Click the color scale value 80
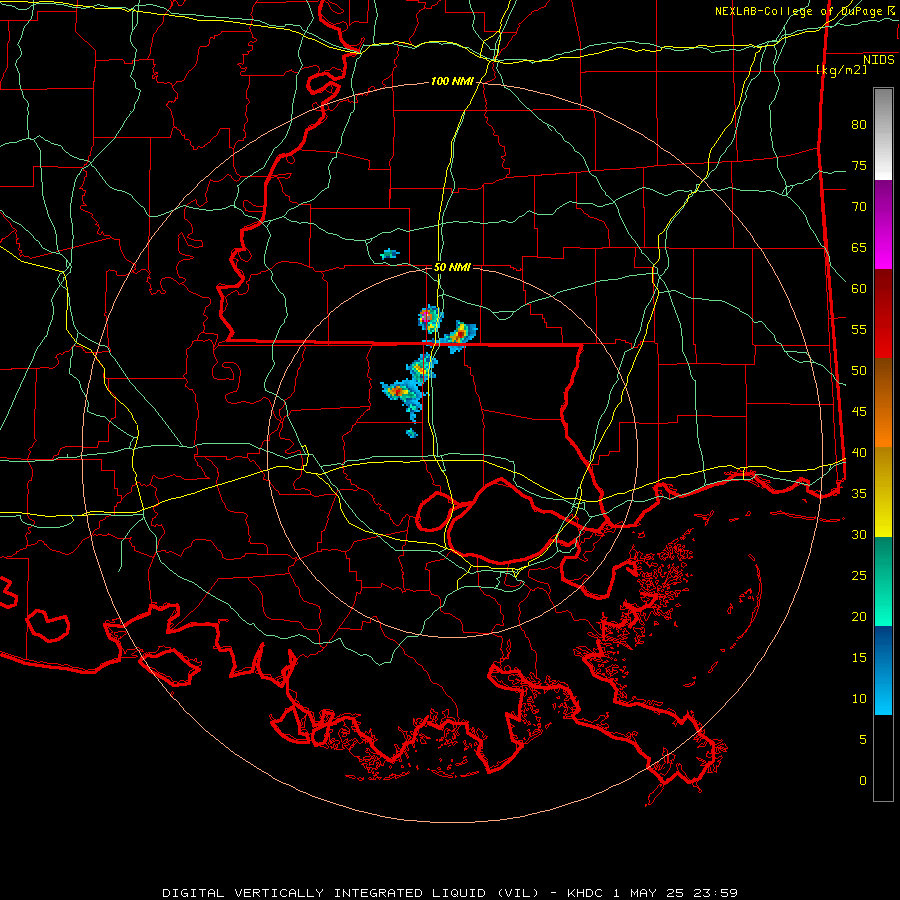 click(x=859, y=125)
